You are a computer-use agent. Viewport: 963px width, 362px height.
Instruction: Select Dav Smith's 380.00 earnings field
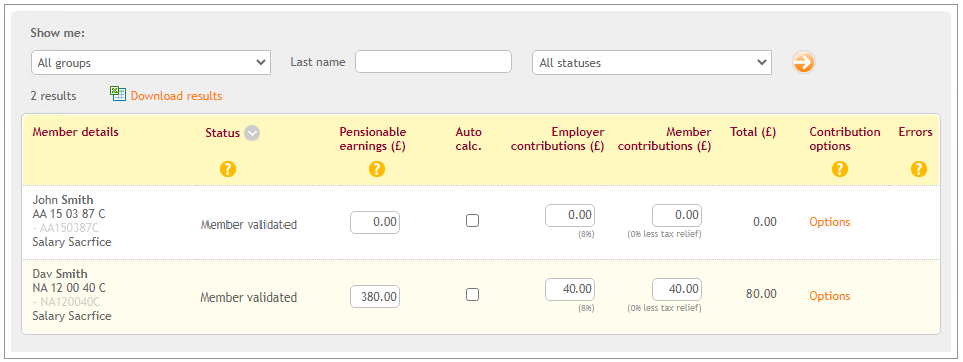(x=375, y=297)
